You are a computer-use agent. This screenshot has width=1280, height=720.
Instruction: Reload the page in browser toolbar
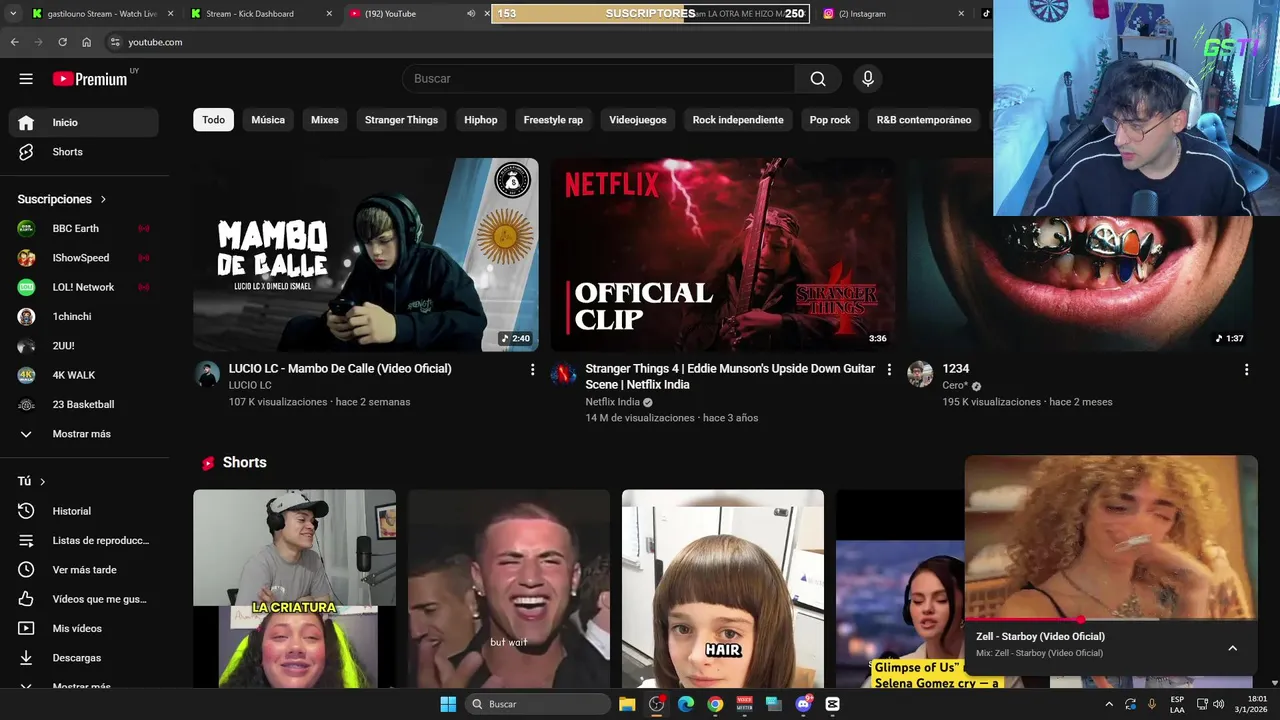pyautogui.click(x=62, y=42)
